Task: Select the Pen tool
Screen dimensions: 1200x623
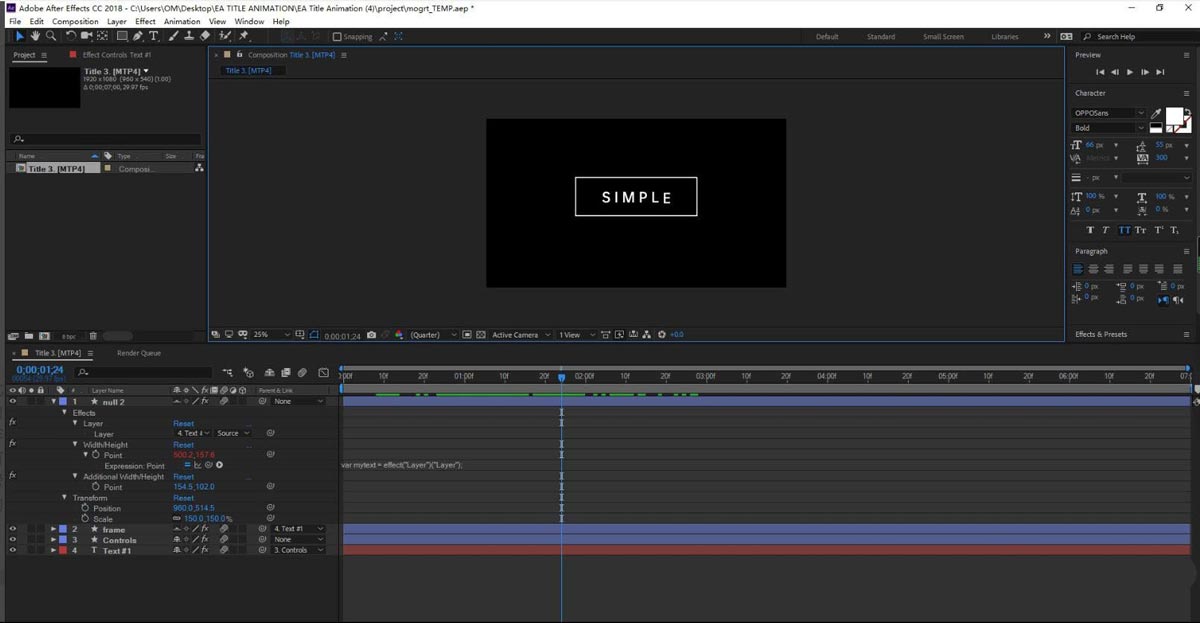Action: 138,36
